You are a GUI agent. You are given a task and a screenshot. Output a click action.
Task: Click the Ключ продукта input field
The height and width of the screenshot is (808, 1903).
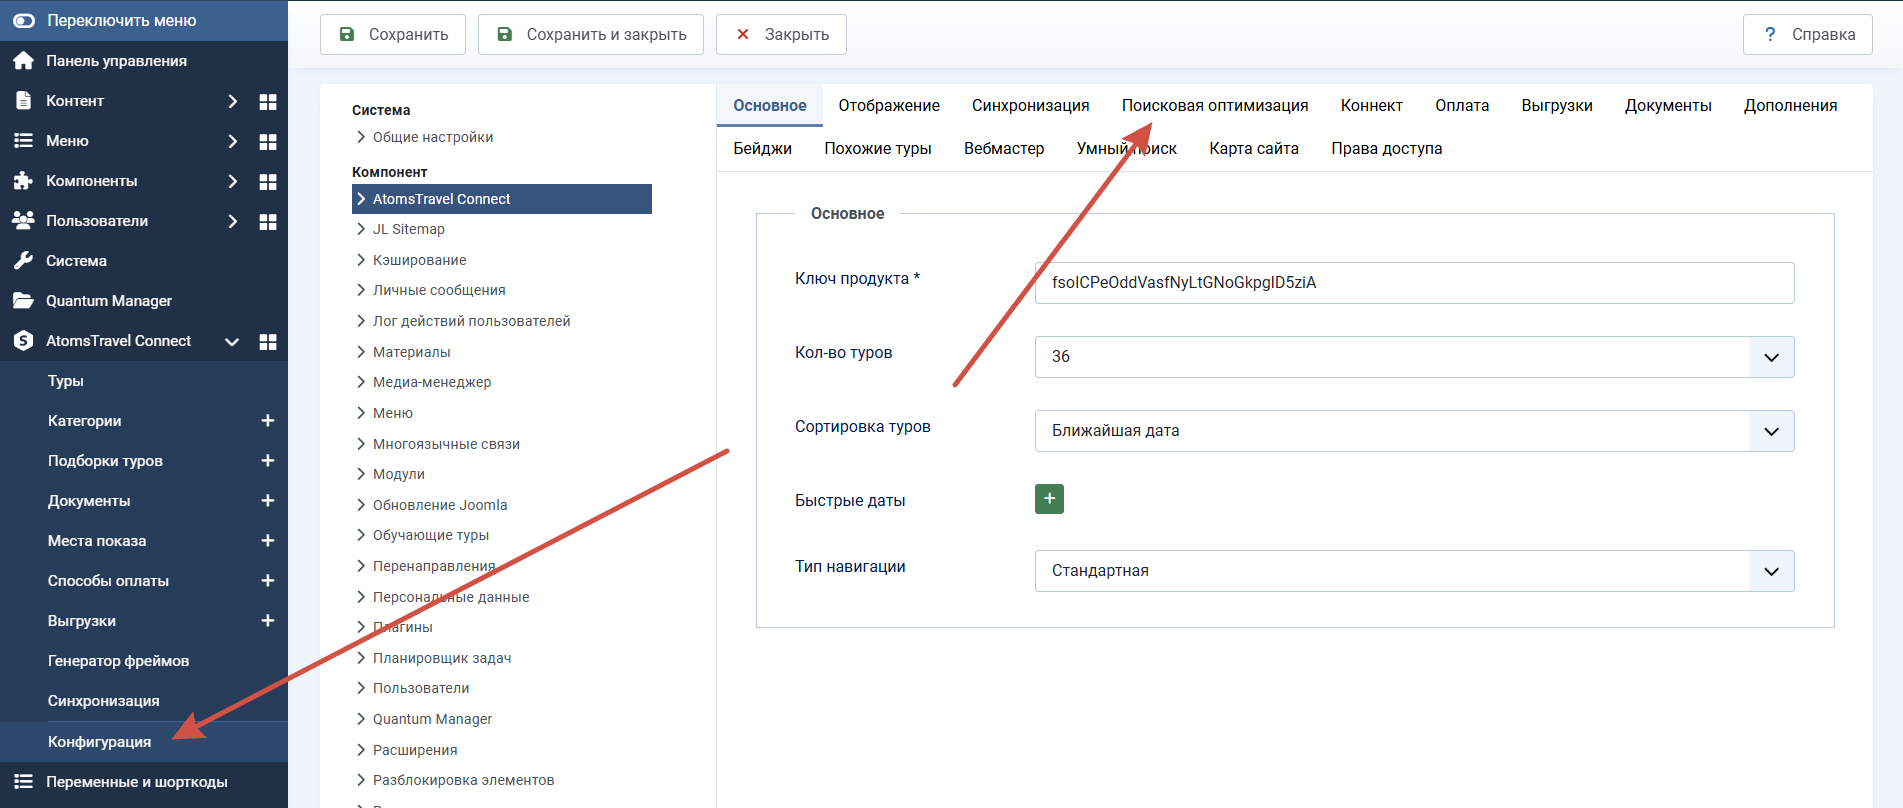(x=1414, y=283)
